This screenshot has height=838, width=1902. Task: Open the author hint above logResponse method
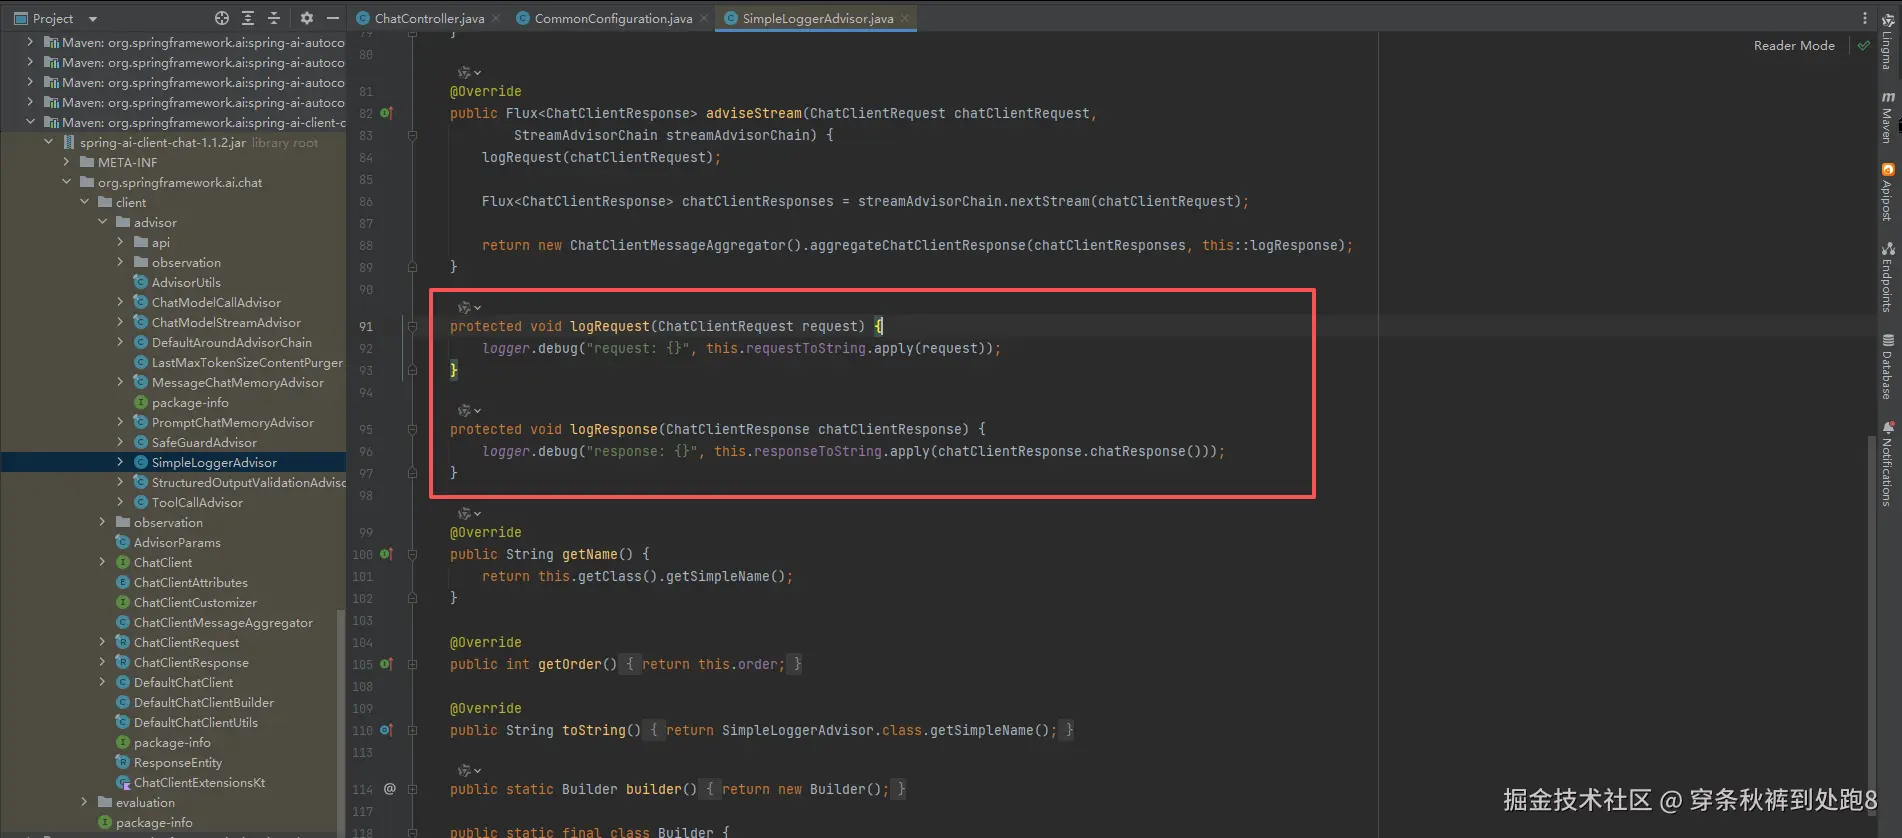pyautogui.click(x=469, y=410)
